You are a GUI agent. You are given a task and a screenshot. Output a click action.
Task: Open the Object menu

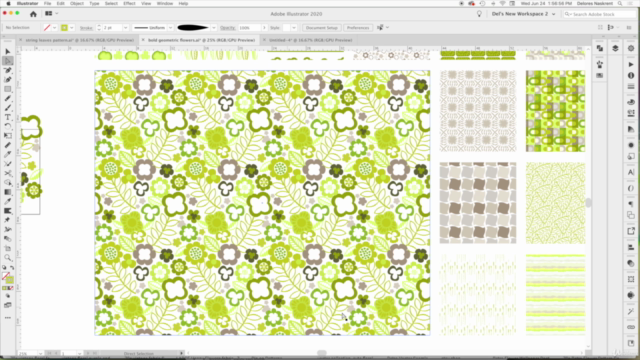[x=77, y=3]
